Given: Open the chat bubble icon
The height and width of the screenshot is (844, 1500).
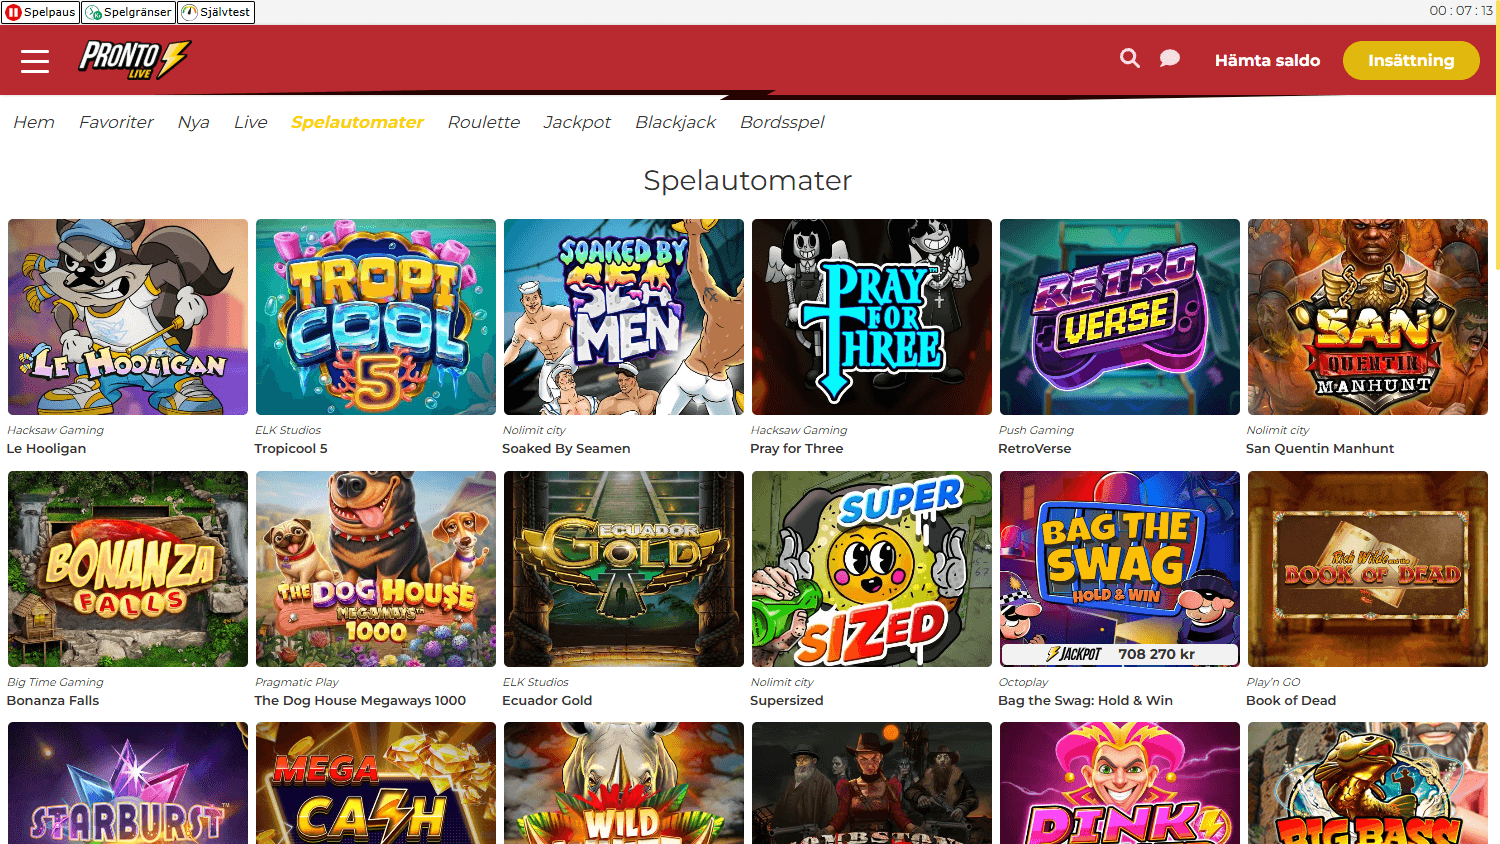Looking at the screenshot, I should (1169, 59).
